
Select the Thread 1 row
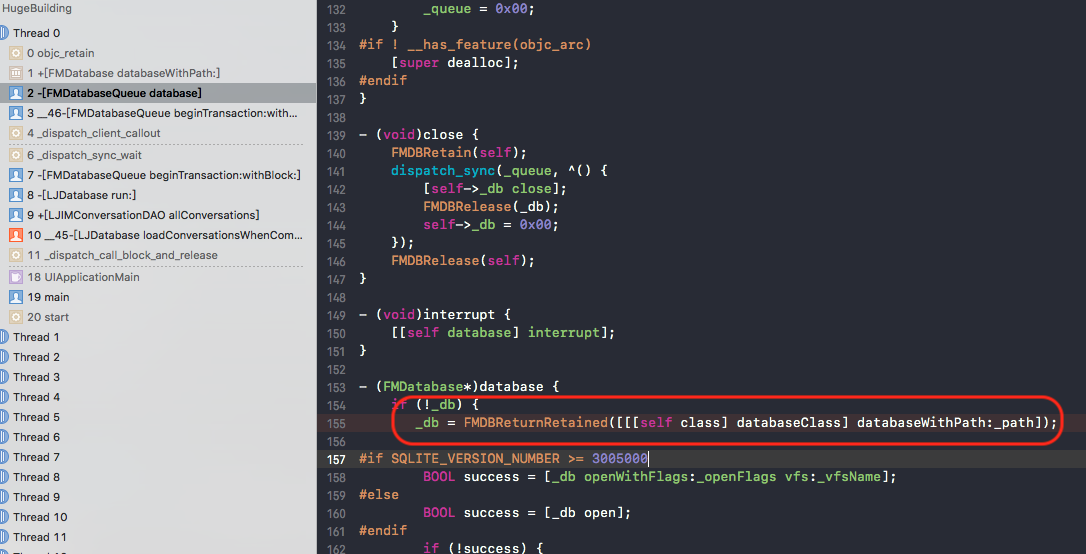coord(158,337)
